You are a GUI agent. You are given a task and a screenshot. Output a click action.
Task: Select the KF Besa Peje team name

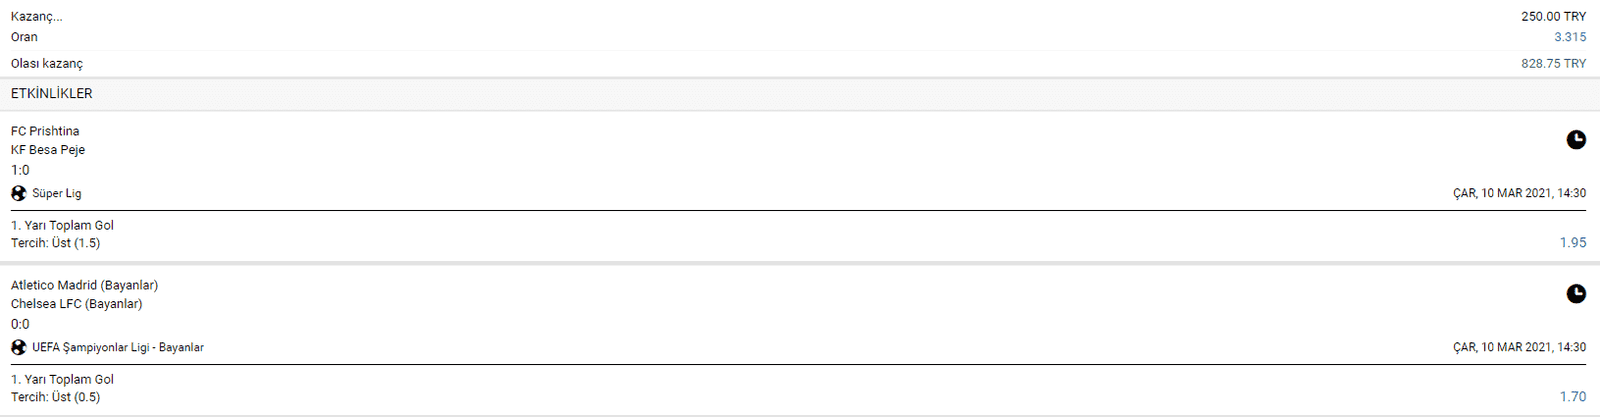coord(48,150)
